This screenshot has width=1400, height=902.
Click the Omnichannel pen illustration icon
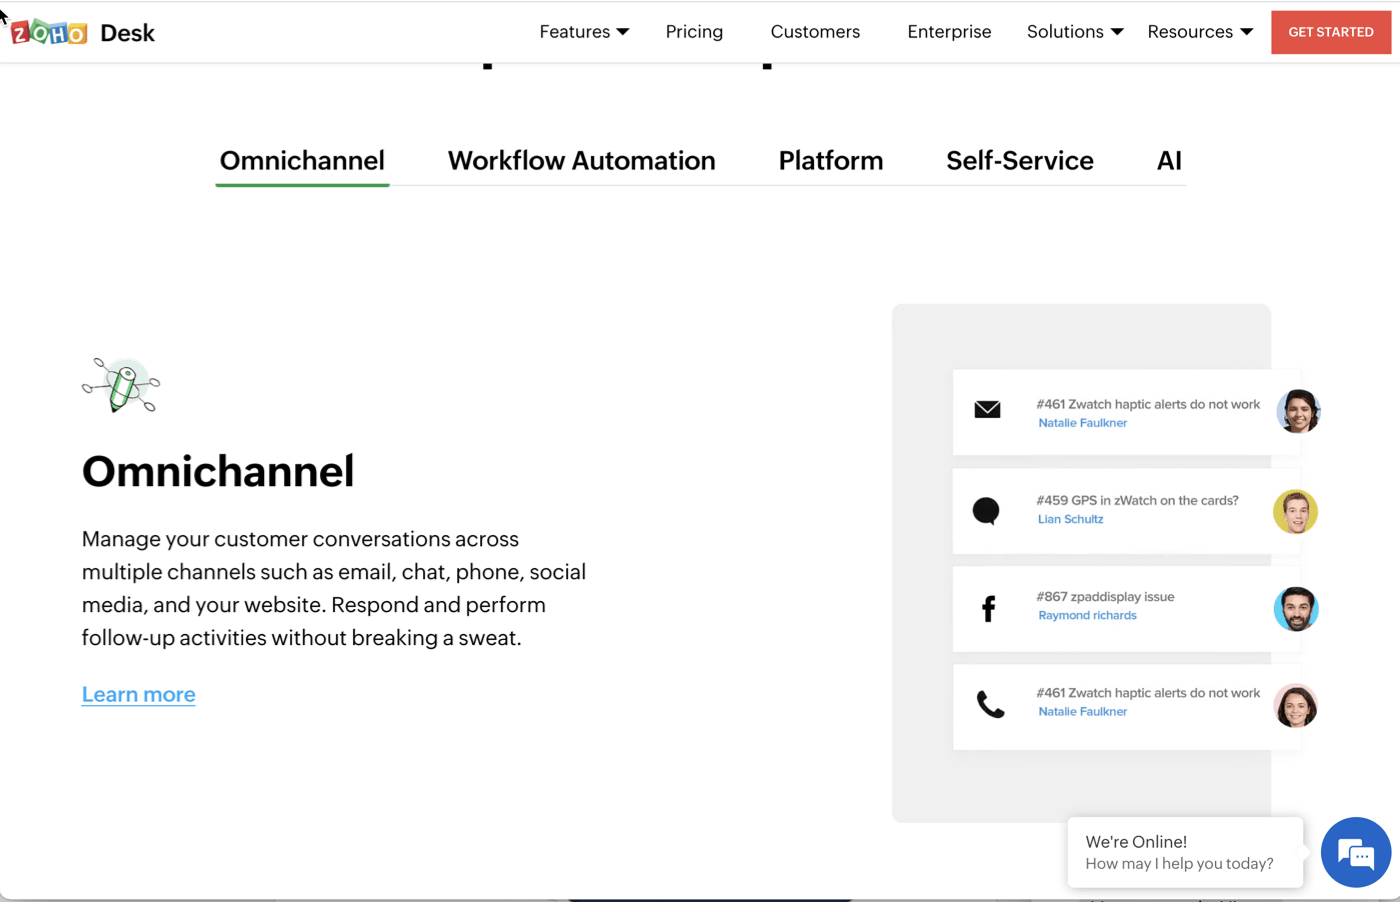[x=121, y=385]
